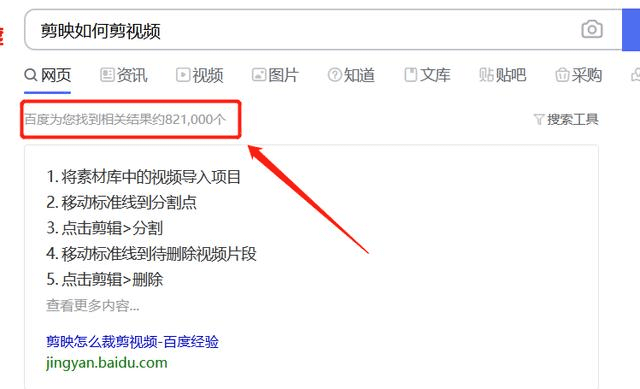Click the result count text 百度为您找到相关结果约821,000个
Image resolution: width=640 pixels, height=389 pixels.
tap(125, 120)
